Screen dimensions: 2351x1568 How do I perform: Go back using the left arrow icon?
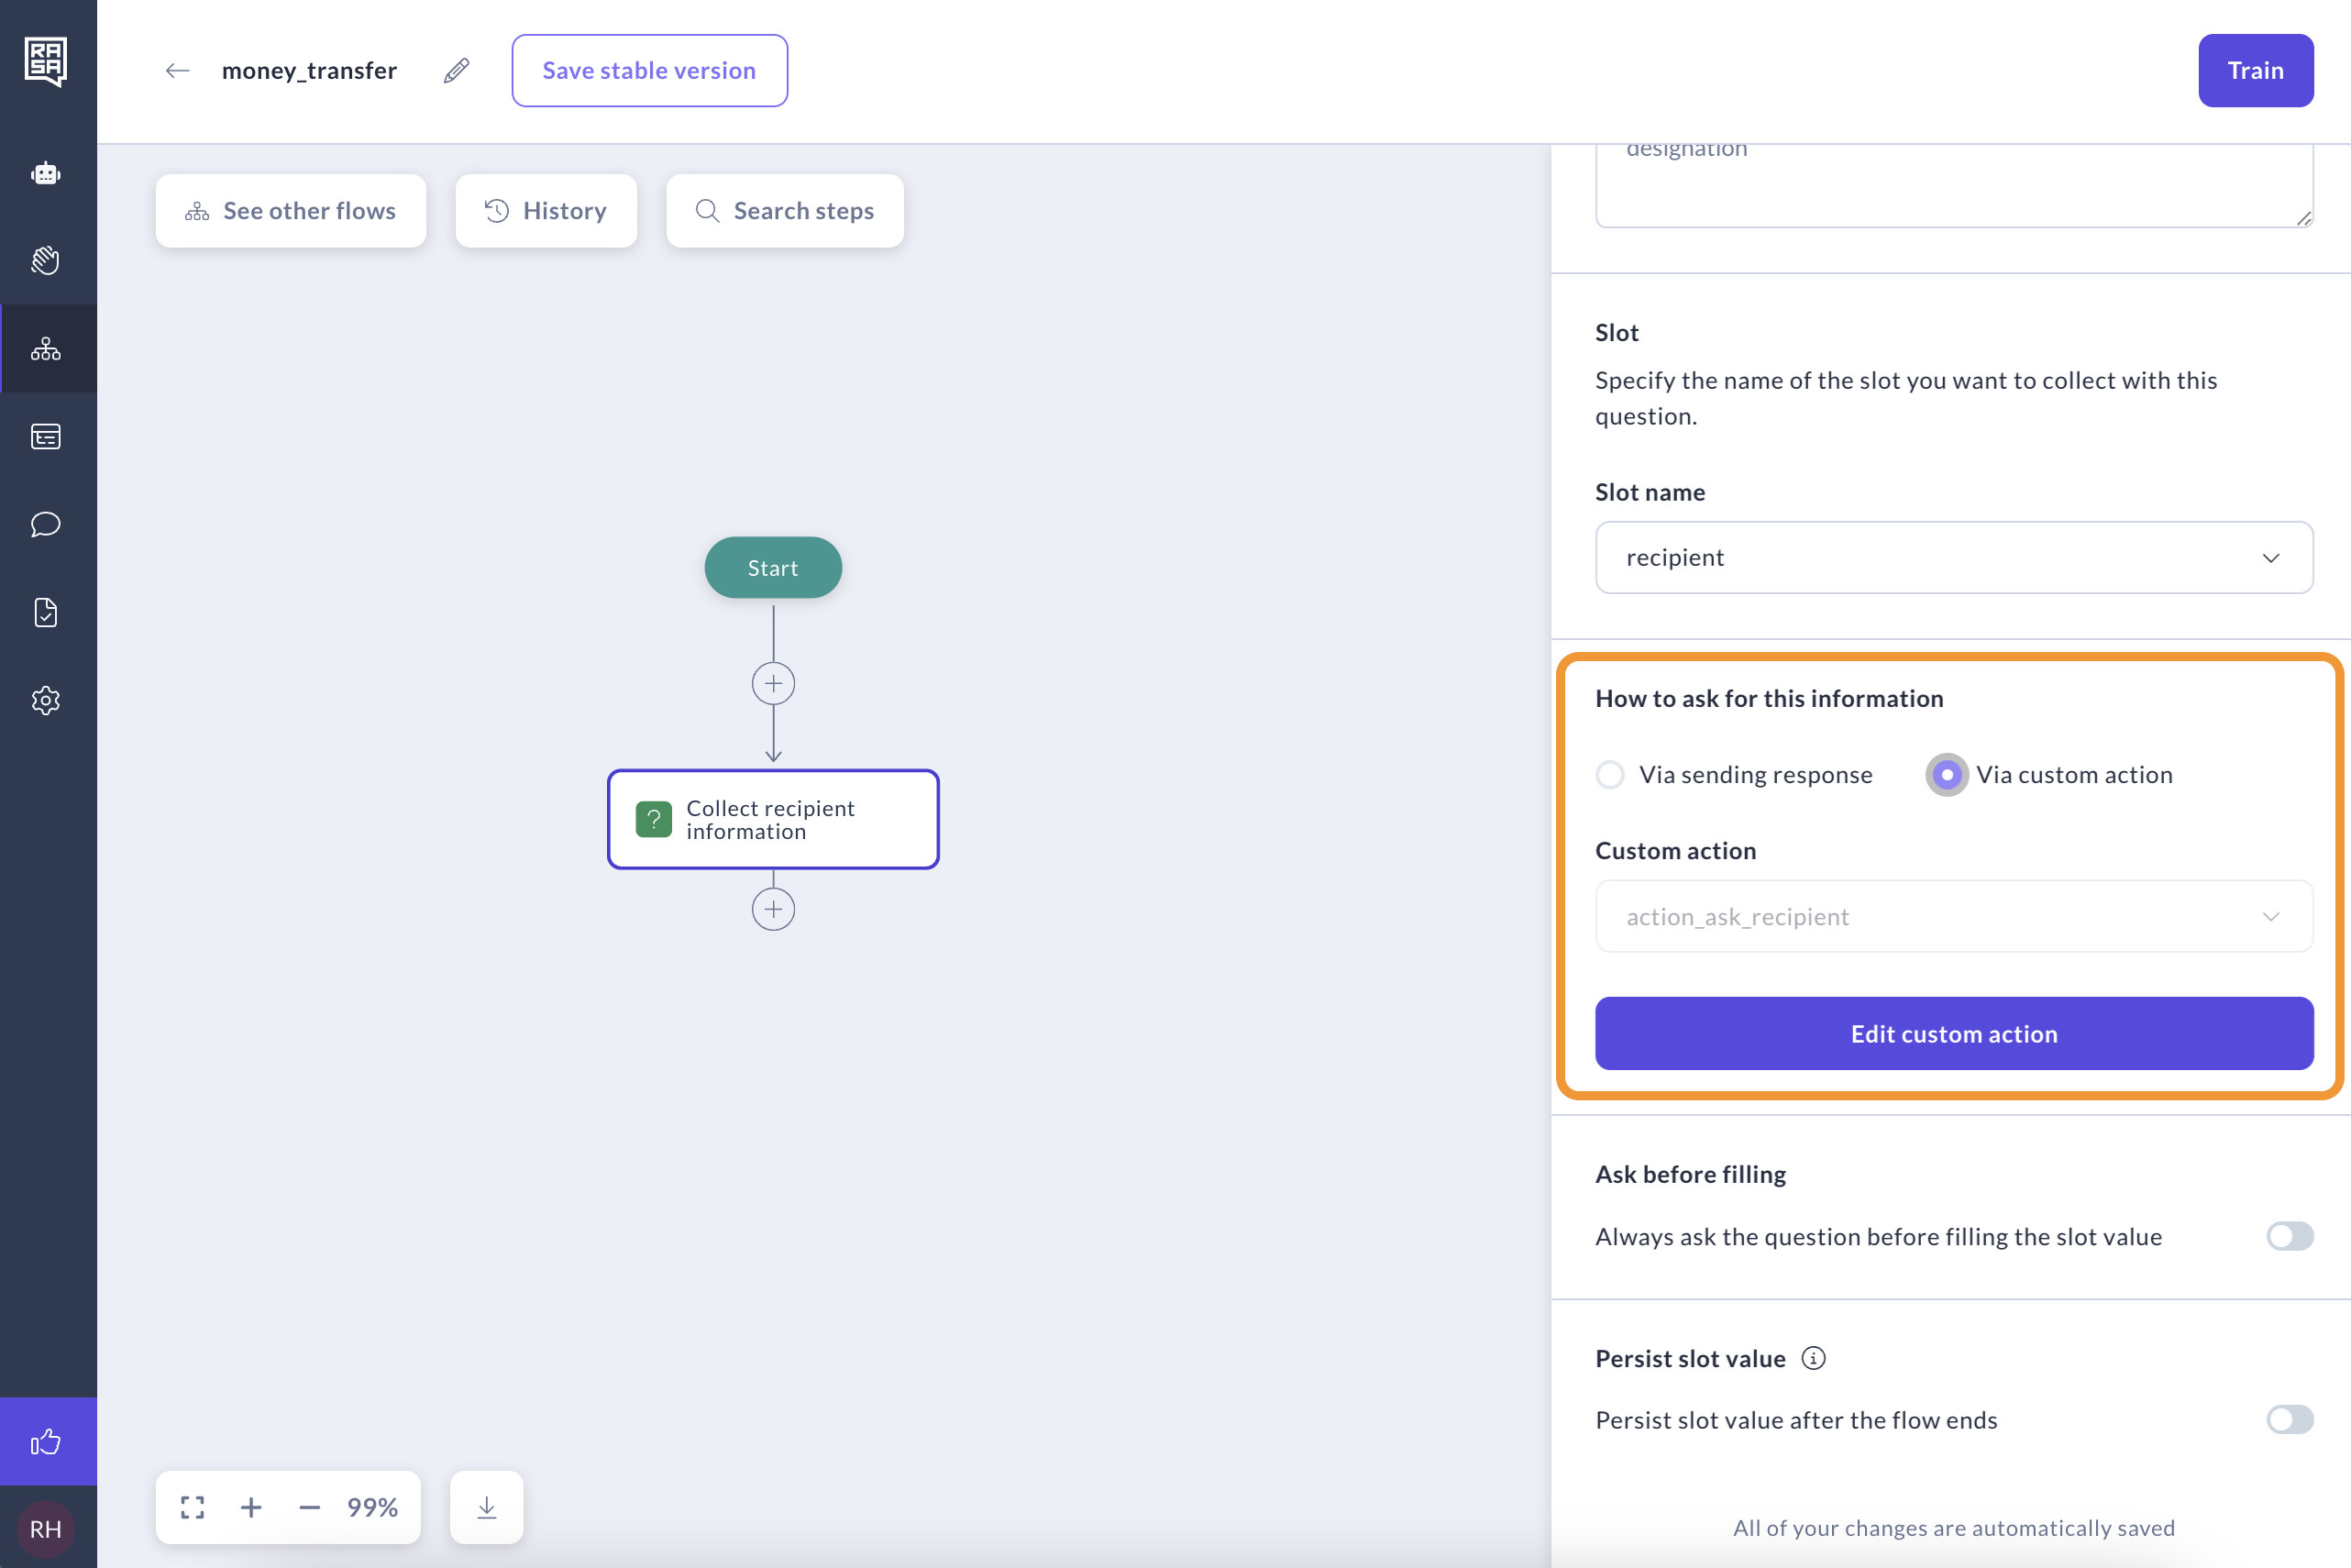[178, 71]
